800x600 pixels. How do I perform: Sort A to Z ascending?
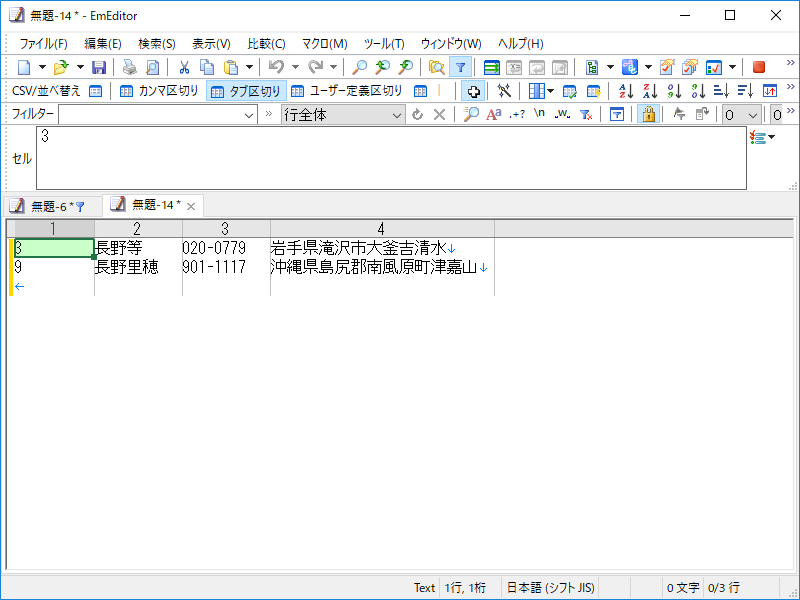tap(626, 91)
